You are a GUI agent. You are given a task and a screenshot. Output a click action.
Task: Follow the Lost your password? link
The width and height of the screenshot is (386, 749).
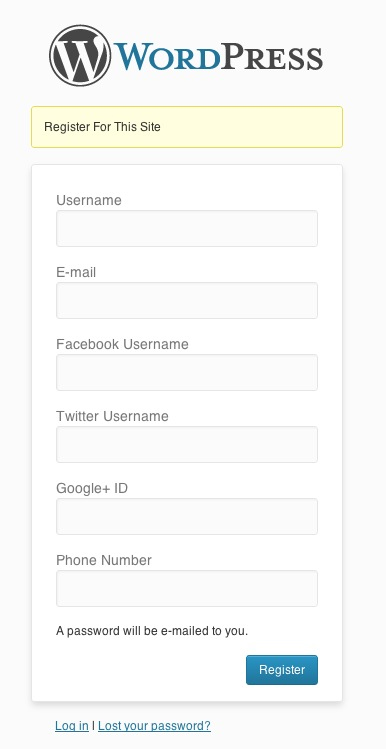coord(154,726)
